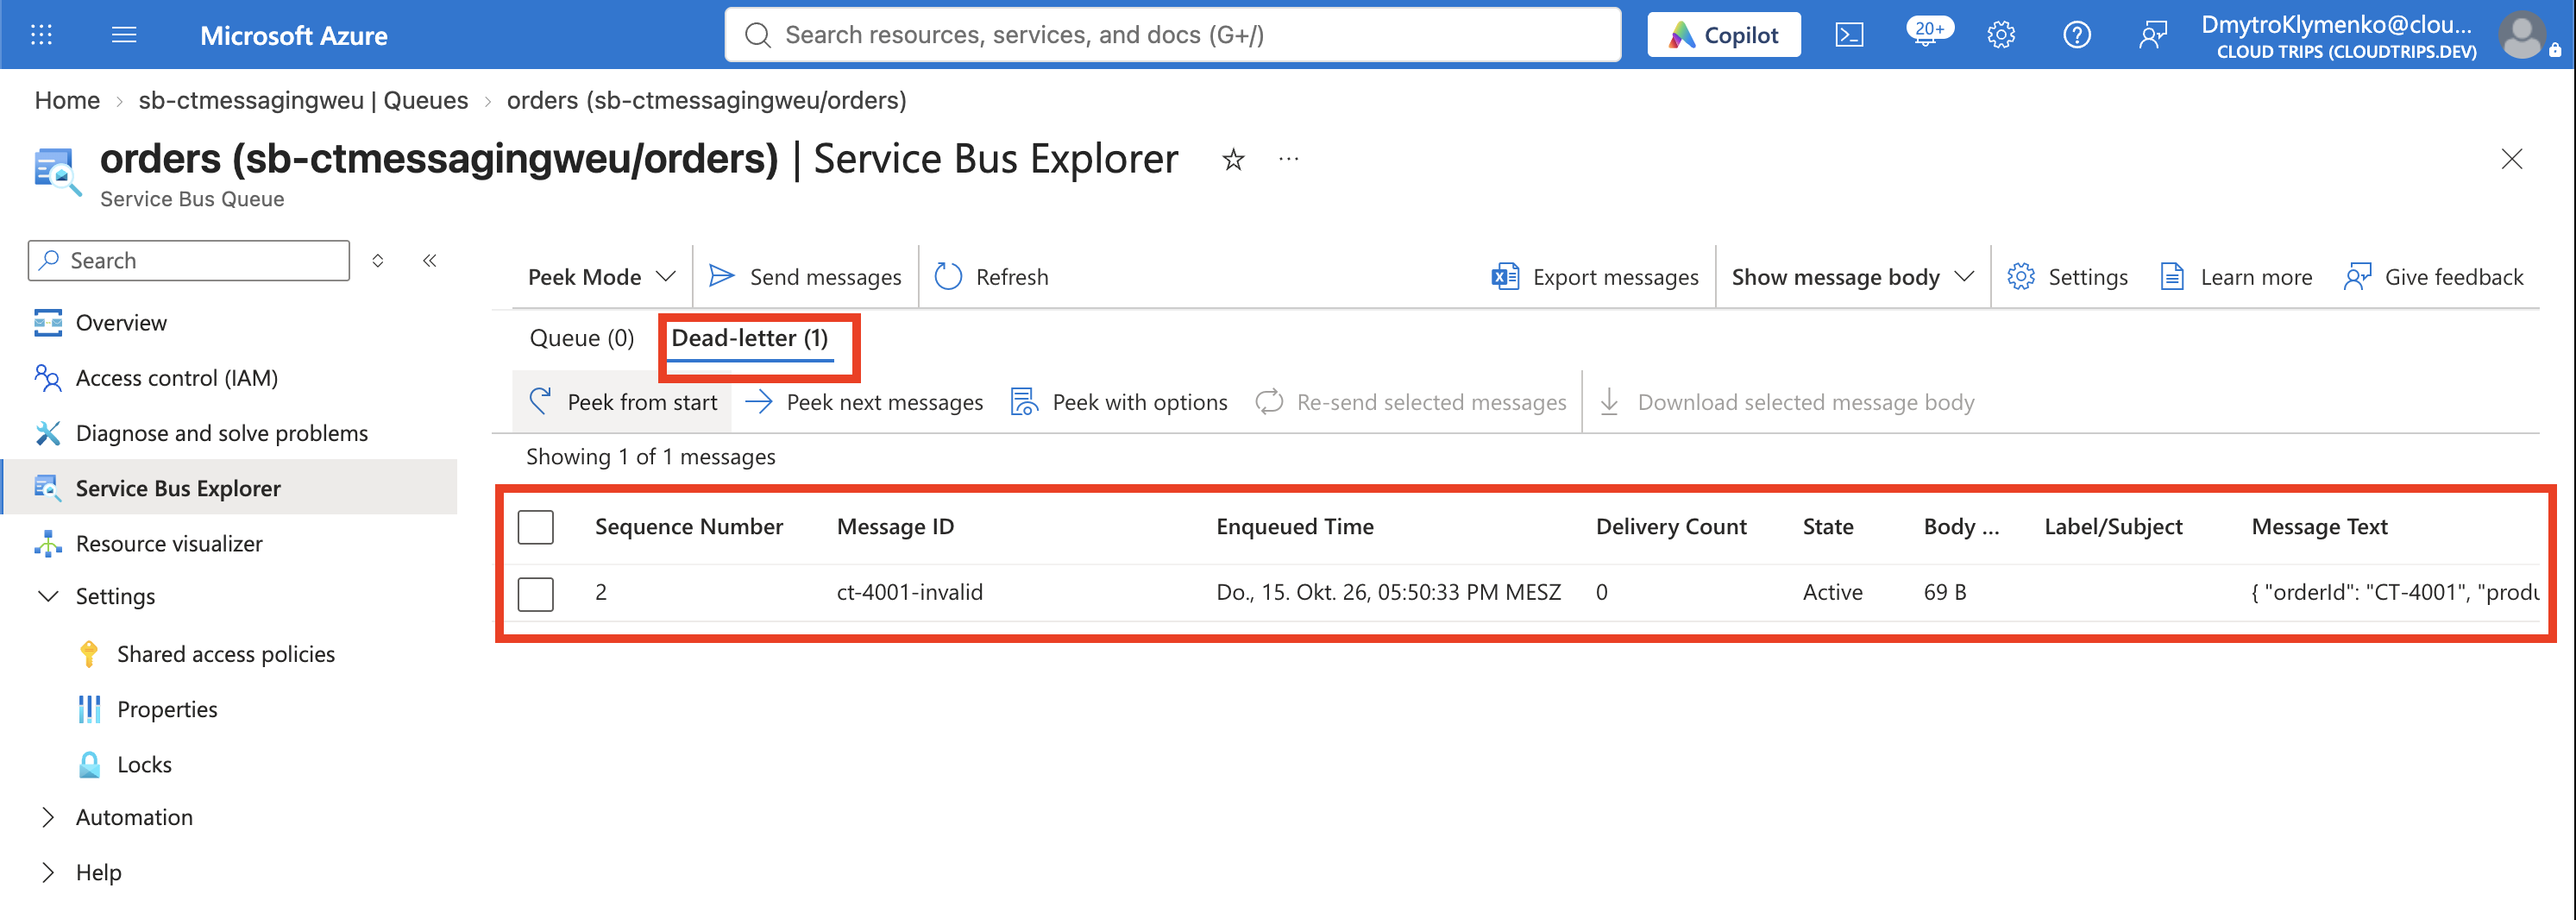Screen dimensions: 2576x920
Task: Open the Azure portal apps grid icon
Action: tap(41, 35)
